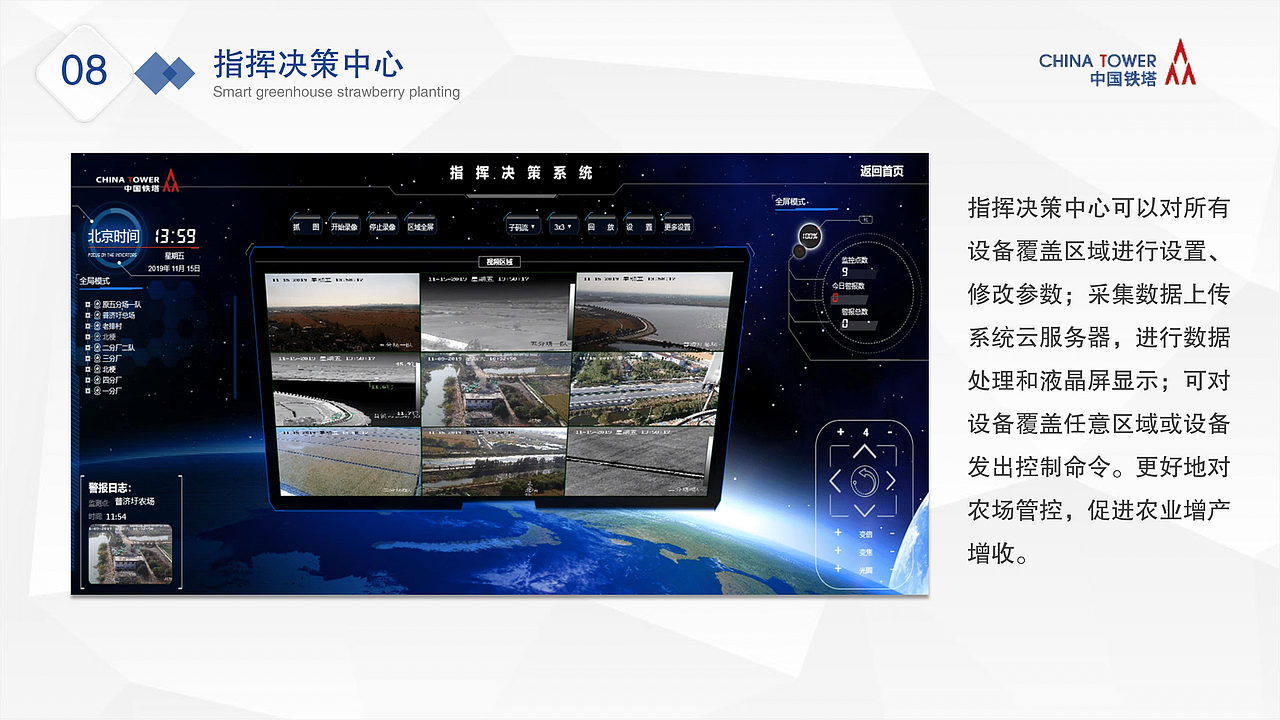
Task: Click the 更多设置 more settings button
Action: click(677, 227)
